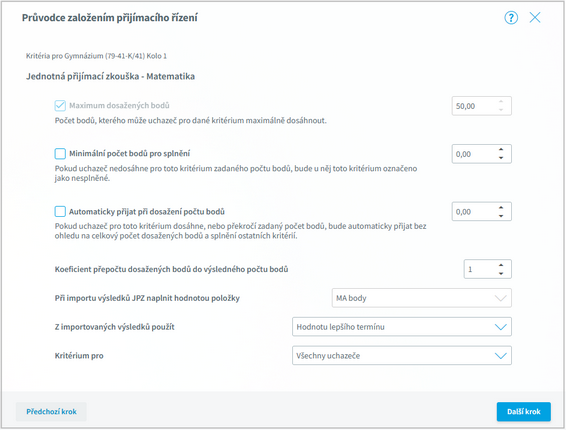Increase the coefficient value with up arrow

pyautogui.click(x=501, y=265)
